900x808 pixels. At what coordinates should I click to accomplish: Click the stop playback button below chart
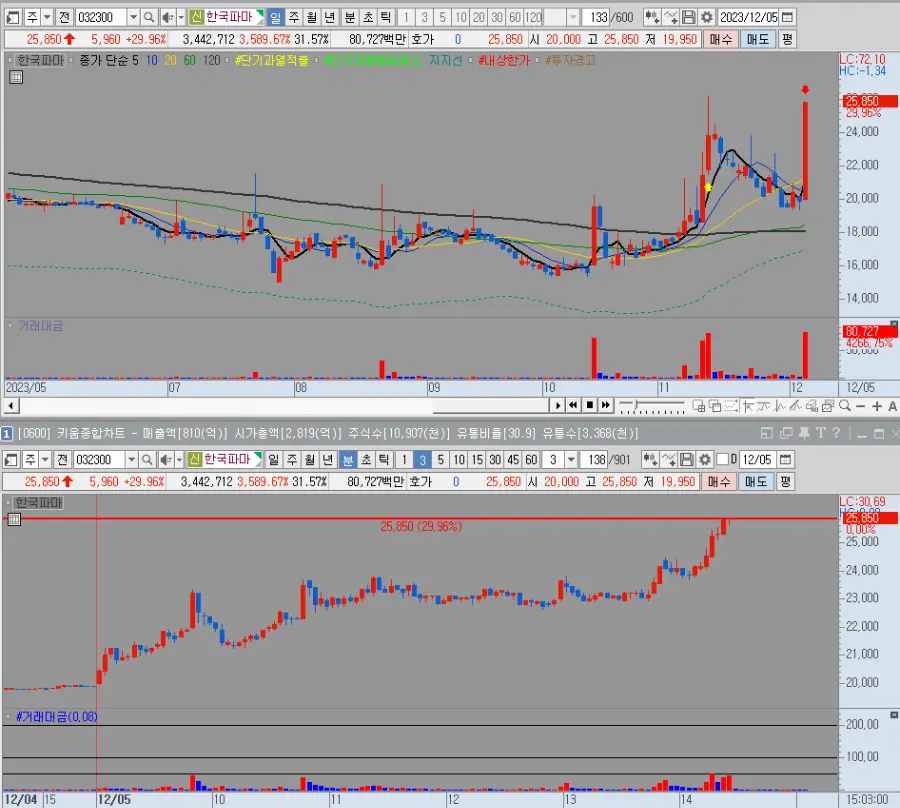pos(589,406)
